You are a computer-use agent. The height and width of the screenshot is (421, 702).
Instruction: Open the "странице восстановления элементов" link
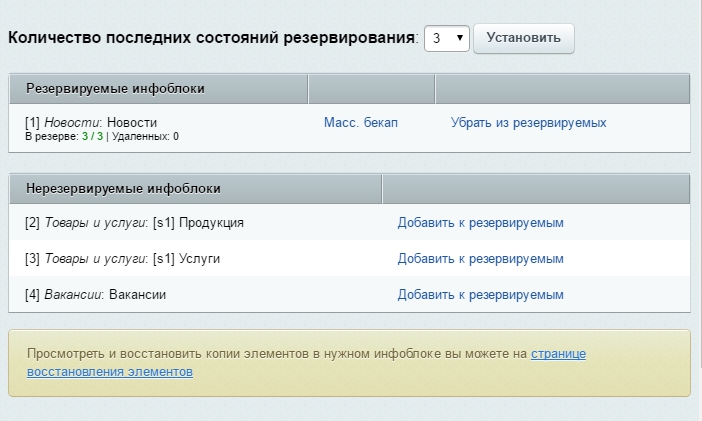pyautogui.click(x=557, y=354)
